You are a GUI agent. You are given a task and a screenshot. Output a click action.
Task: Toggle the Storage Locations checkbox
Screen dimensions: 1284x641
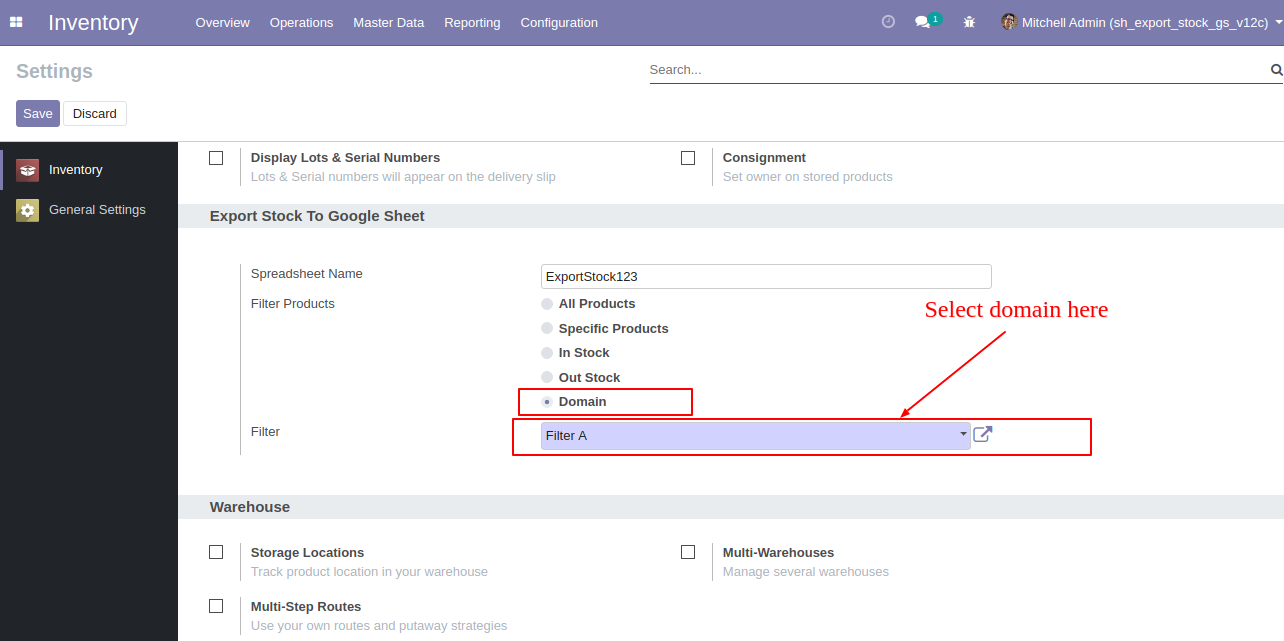216,552
